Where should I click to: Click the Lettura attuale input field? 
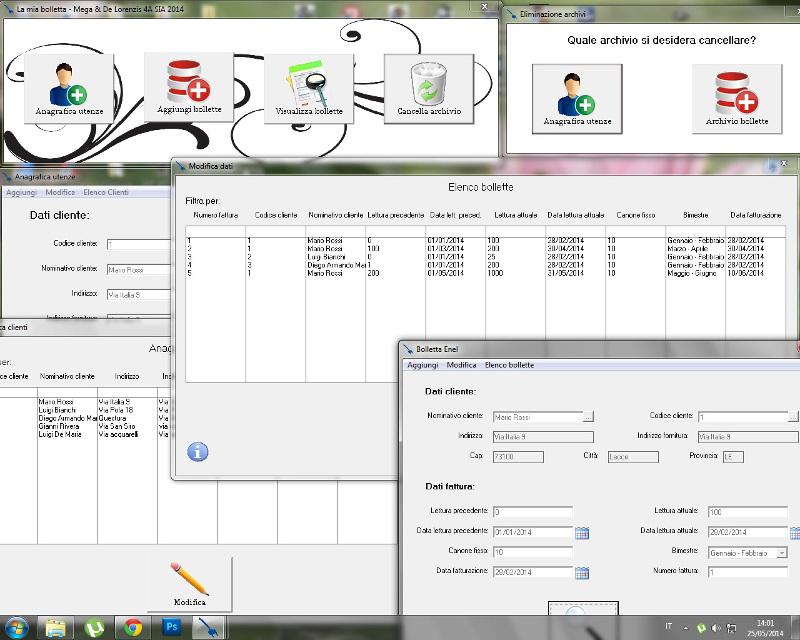pyautogui.click(x=747, y=512)
